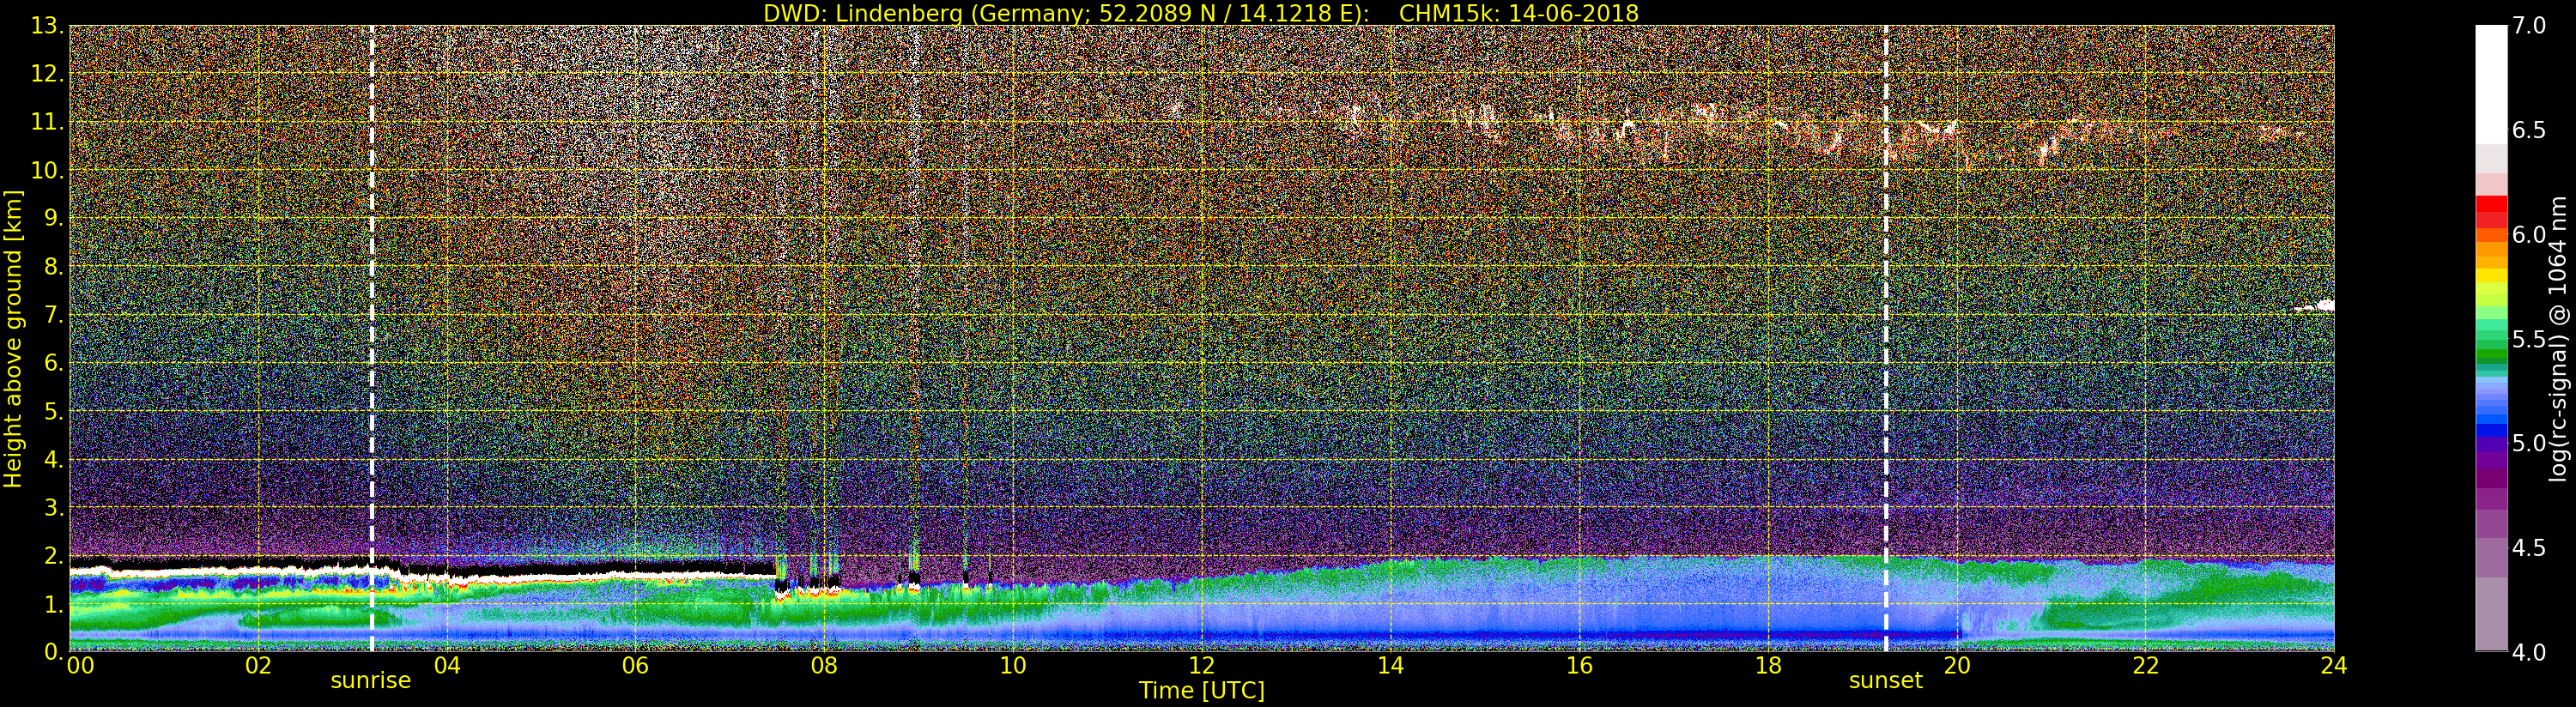Screen dimensions: 2576x707
Task: Click the time axis tick "06"
Action: 636,665
